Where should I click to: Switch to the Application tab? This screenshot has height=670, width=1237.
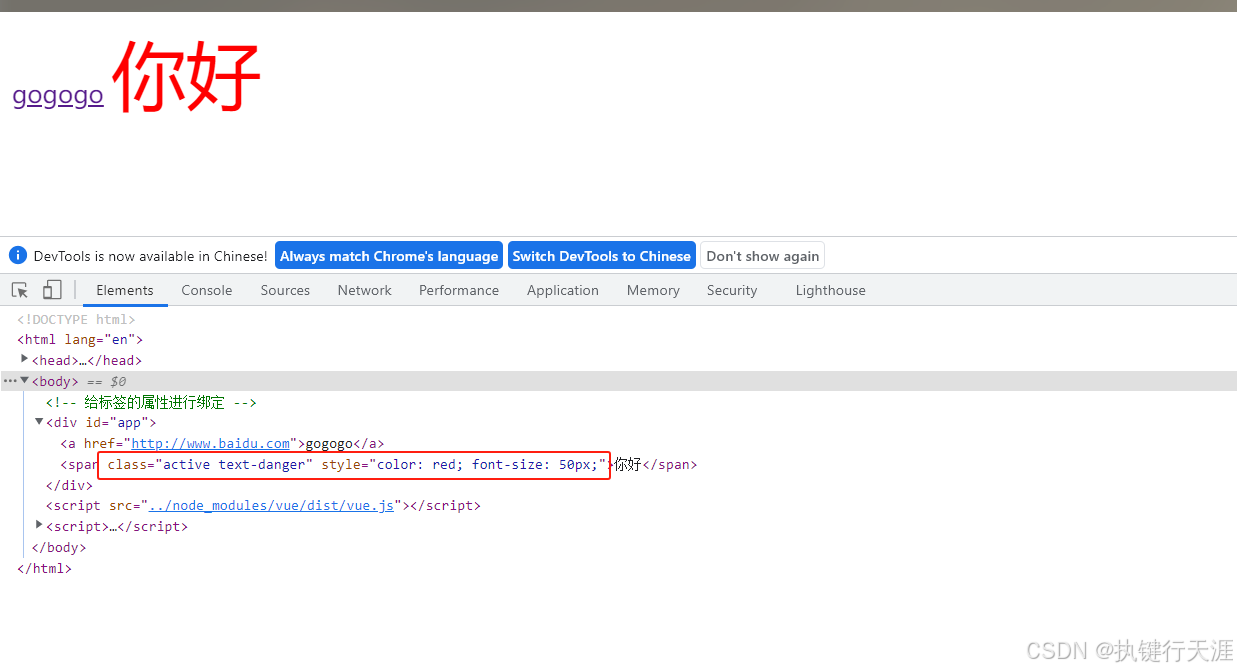pyautogui.click(x=562, y=290)
